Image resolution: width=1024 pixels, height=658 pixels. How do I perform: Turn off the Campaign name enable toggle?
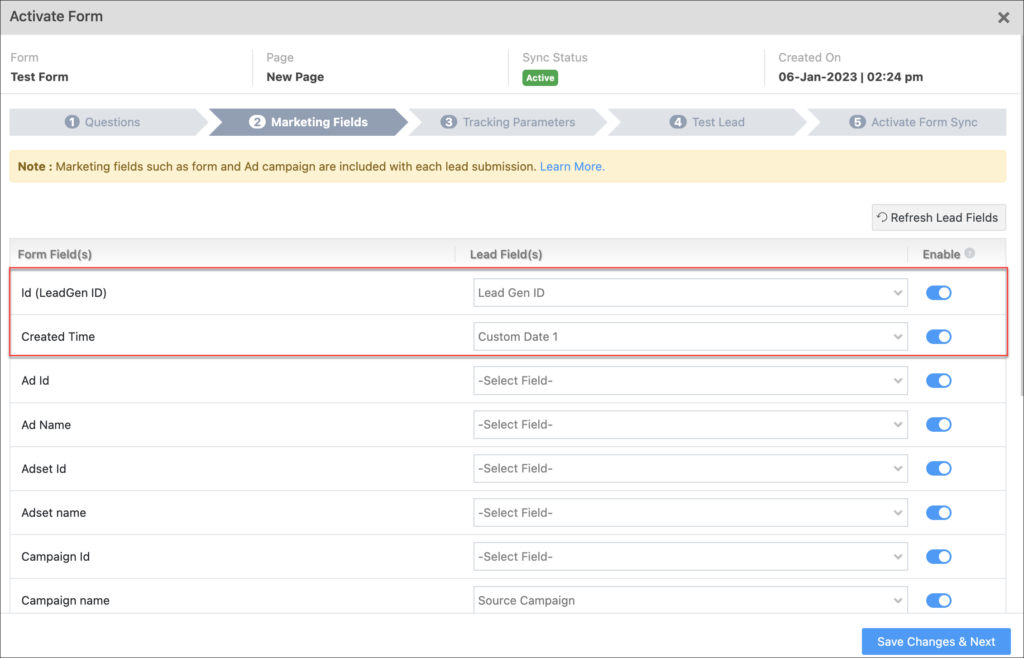tap(938, 600)
